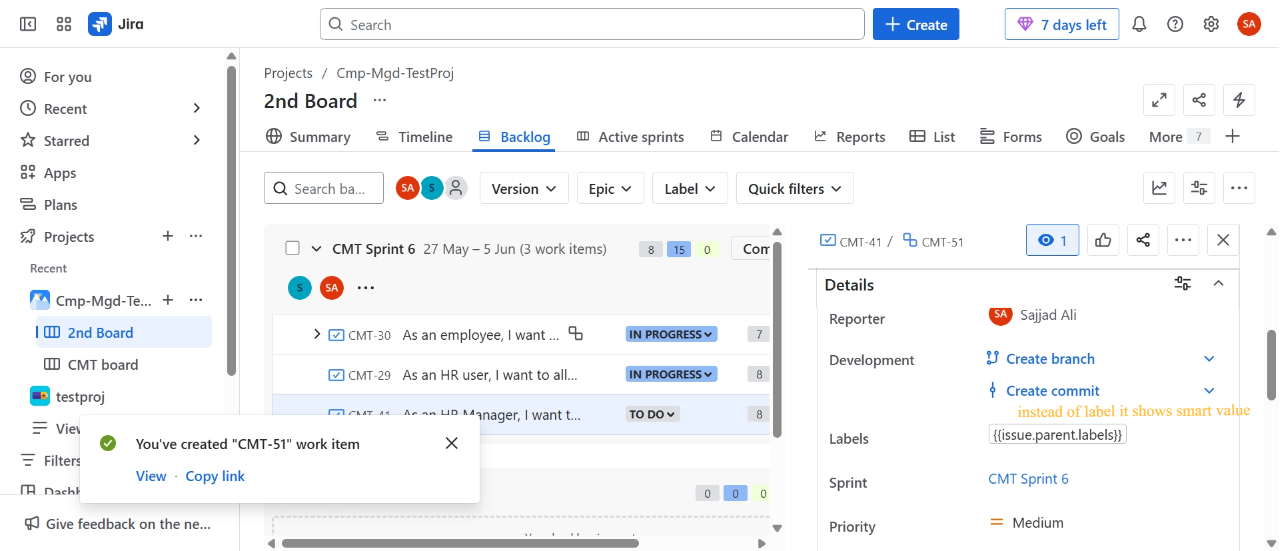Click the thumbs-up vote icon
Viewport: 1280px width, 551px height.
[x=1103, y=240]
